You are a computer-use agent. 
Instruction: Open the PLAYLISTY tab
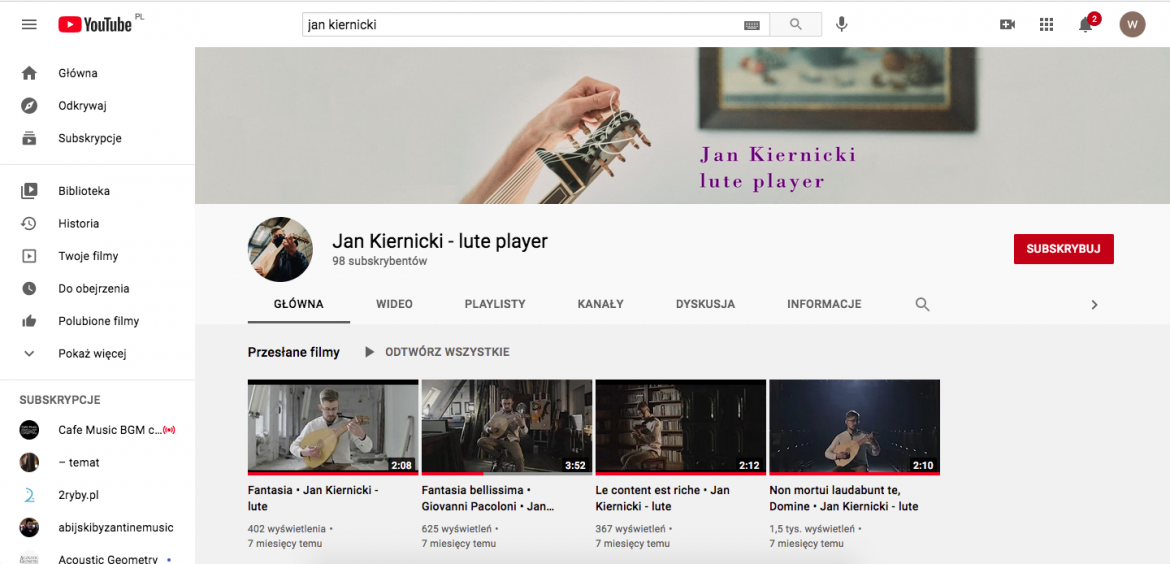(495, 304)
